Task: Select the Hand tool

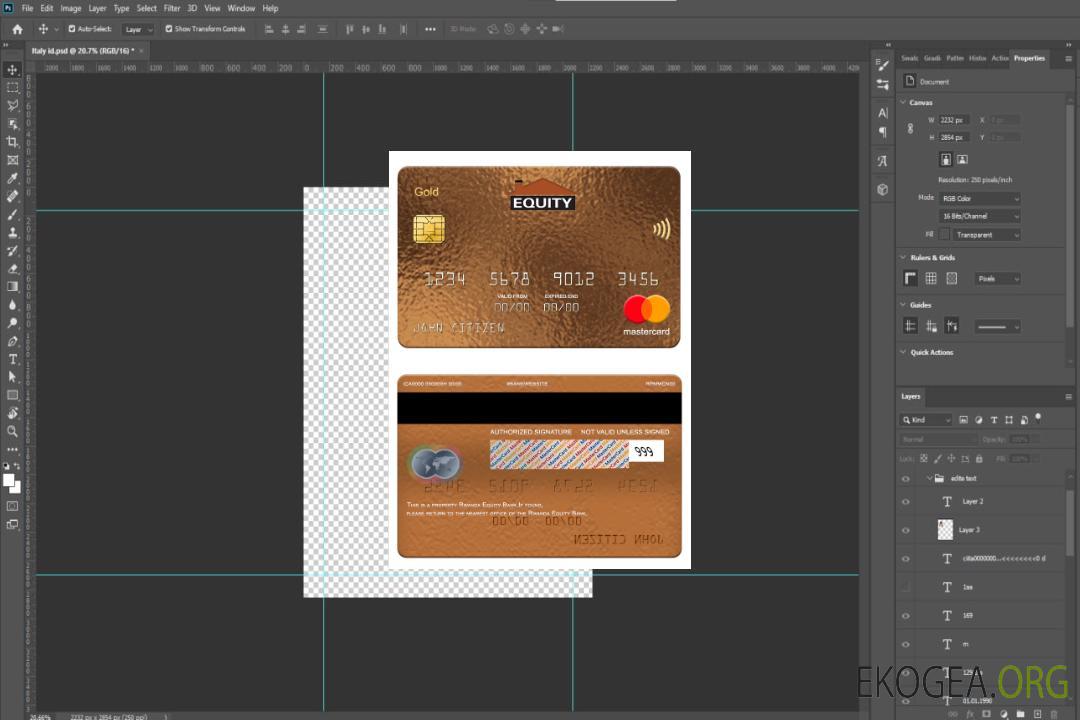Action: [12, 413]
